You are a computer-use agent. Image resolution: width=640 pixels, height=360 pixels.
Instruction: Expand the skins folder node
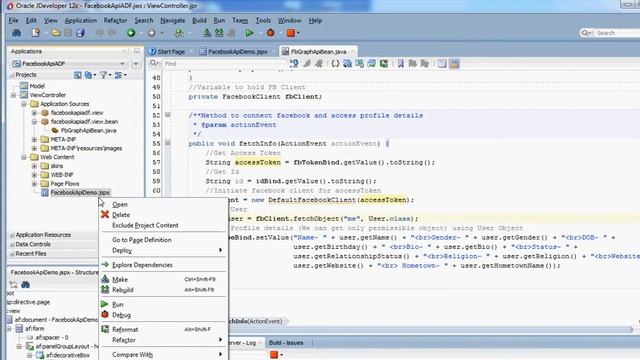34,166
